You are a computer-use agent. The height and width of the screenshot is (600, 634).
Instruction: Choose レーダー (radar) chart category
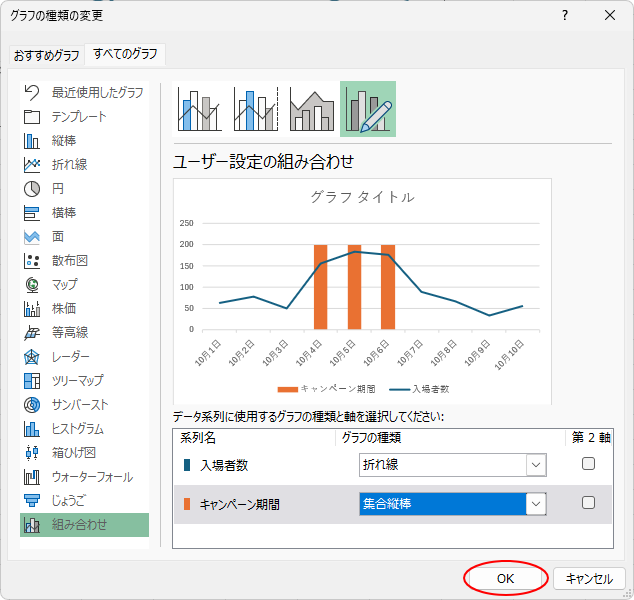click(70, 357)
